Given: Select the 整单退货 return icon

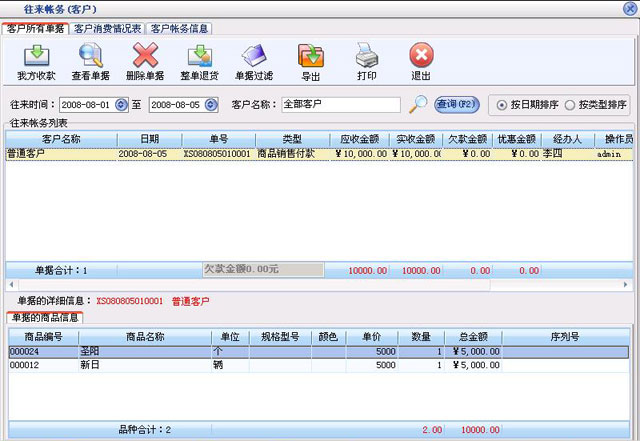Looking at the screenshot, I should click(200, 55).
